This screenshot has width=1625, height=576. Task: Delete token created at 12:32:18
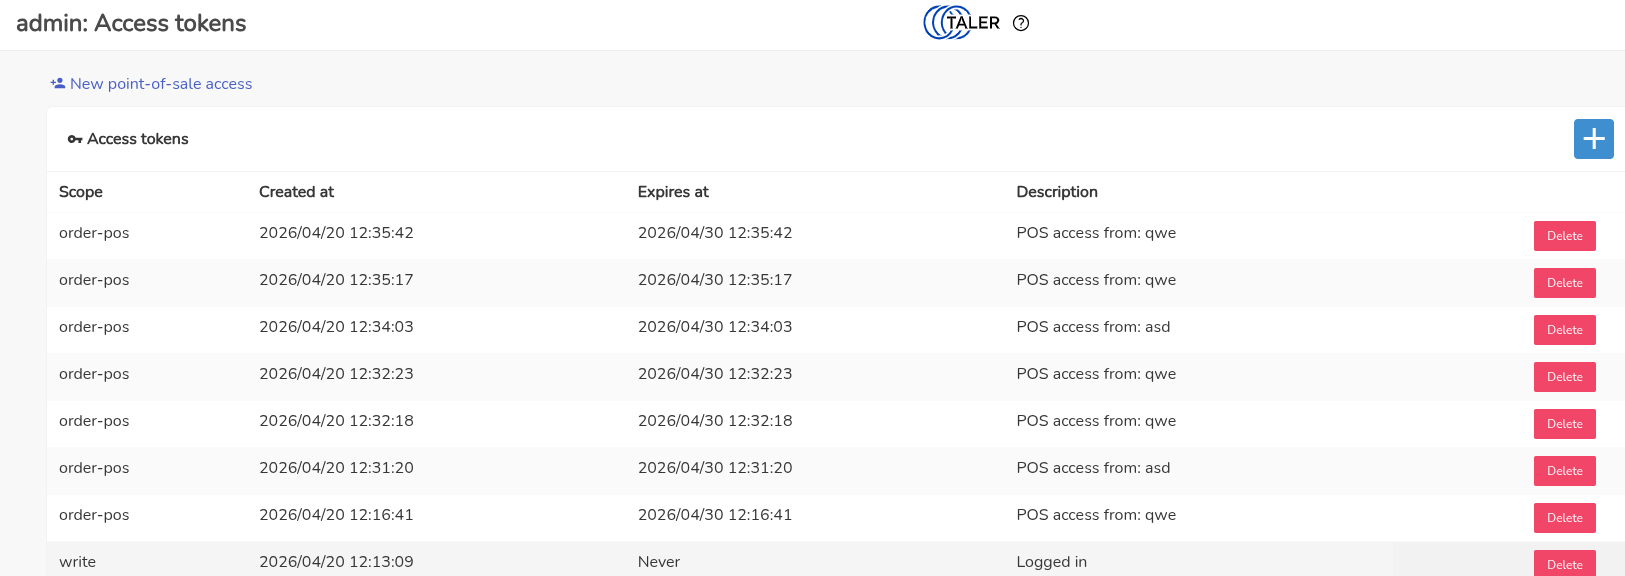[1564, 424]
